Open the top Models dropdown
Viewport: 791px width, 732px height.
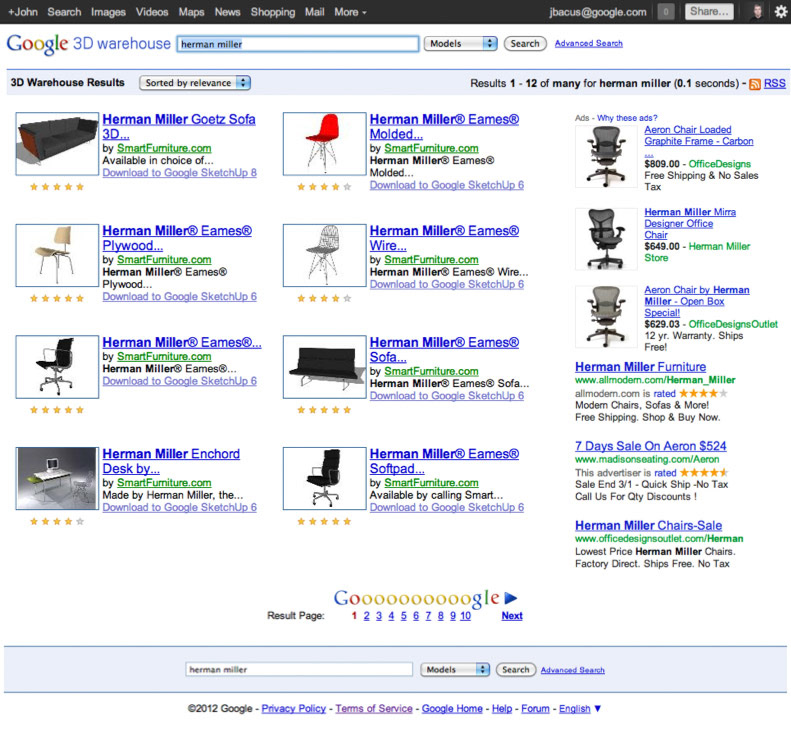click(x=461, y=44)
